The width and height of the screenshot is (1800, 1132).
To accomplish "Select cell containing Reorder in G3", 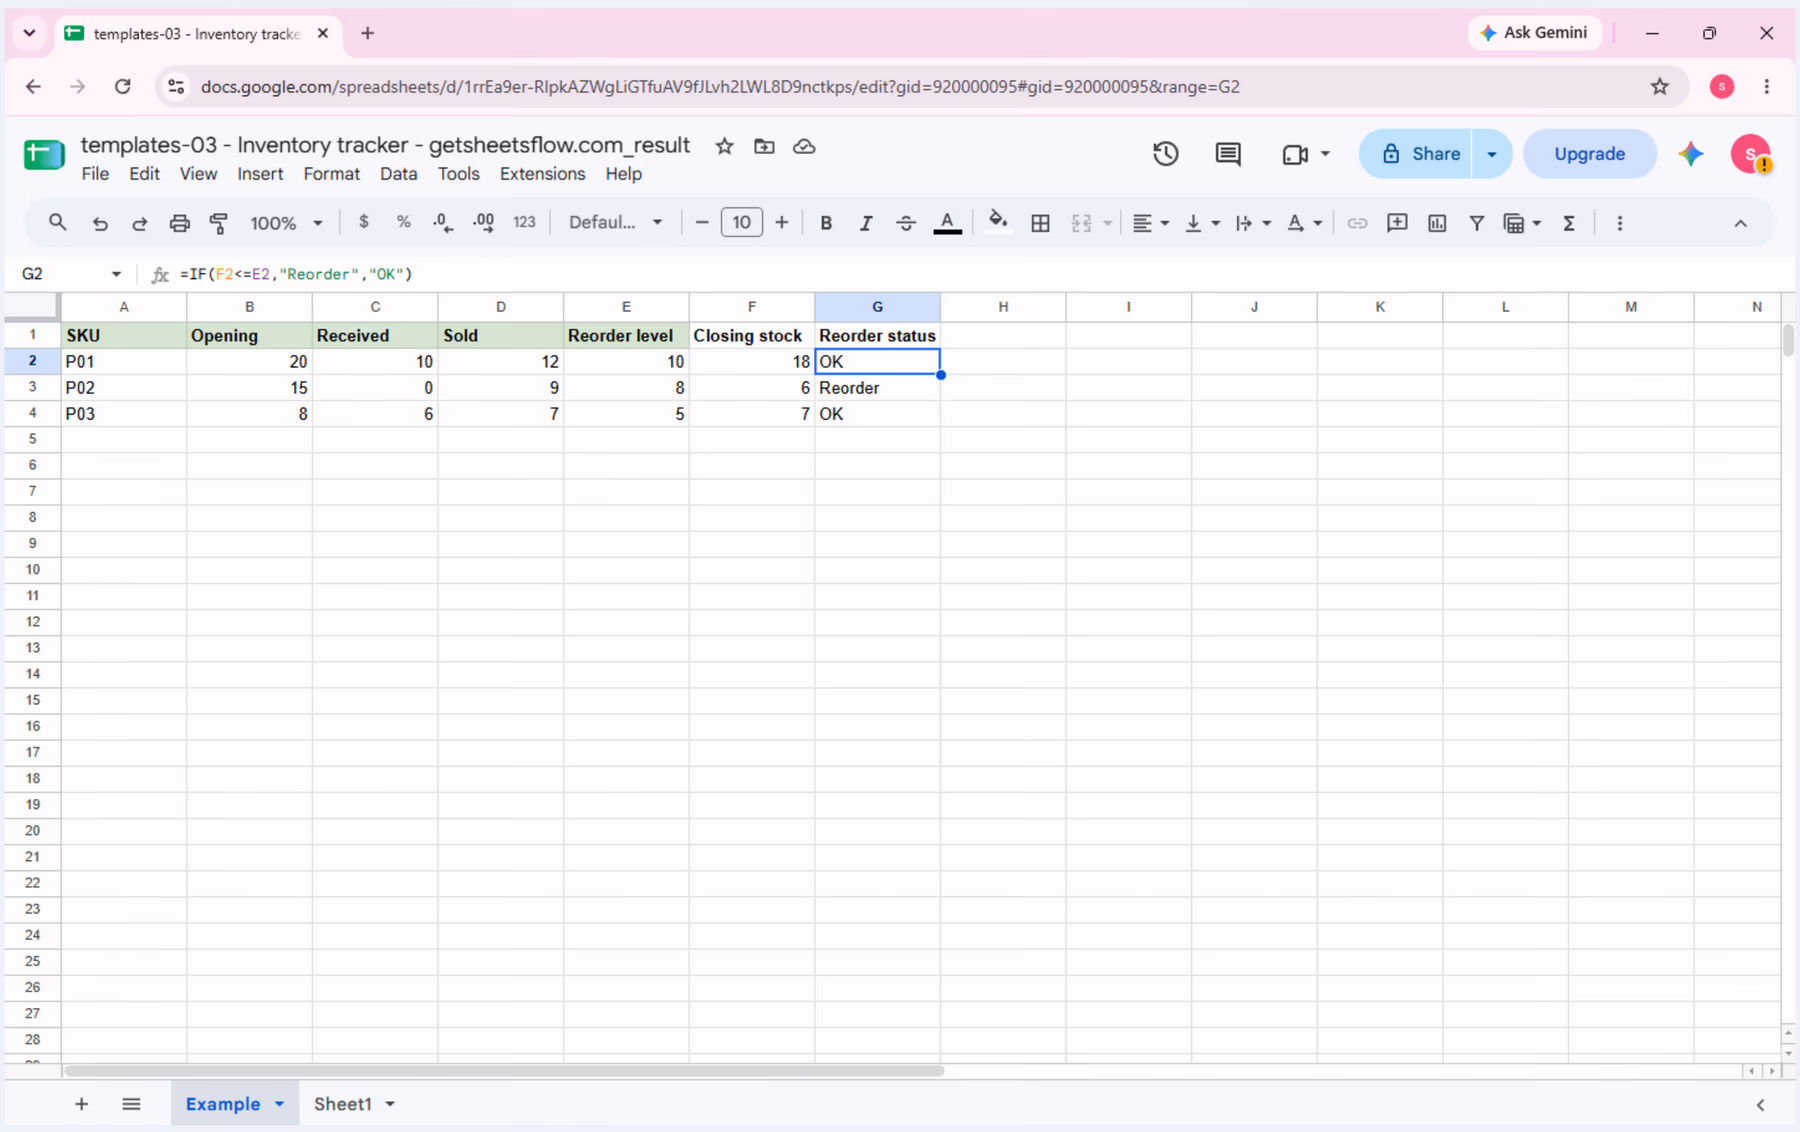I will 877,388.
